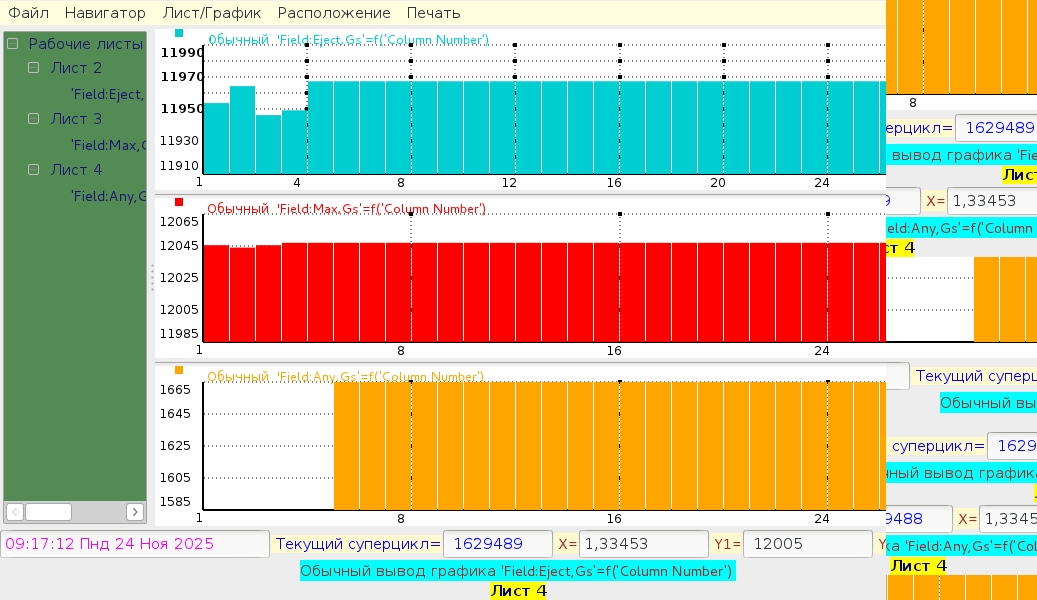This screenshot has width=1037, height=600.
Task: Click the date and time field
Action: pyautogui.click(x=135, y=544)
